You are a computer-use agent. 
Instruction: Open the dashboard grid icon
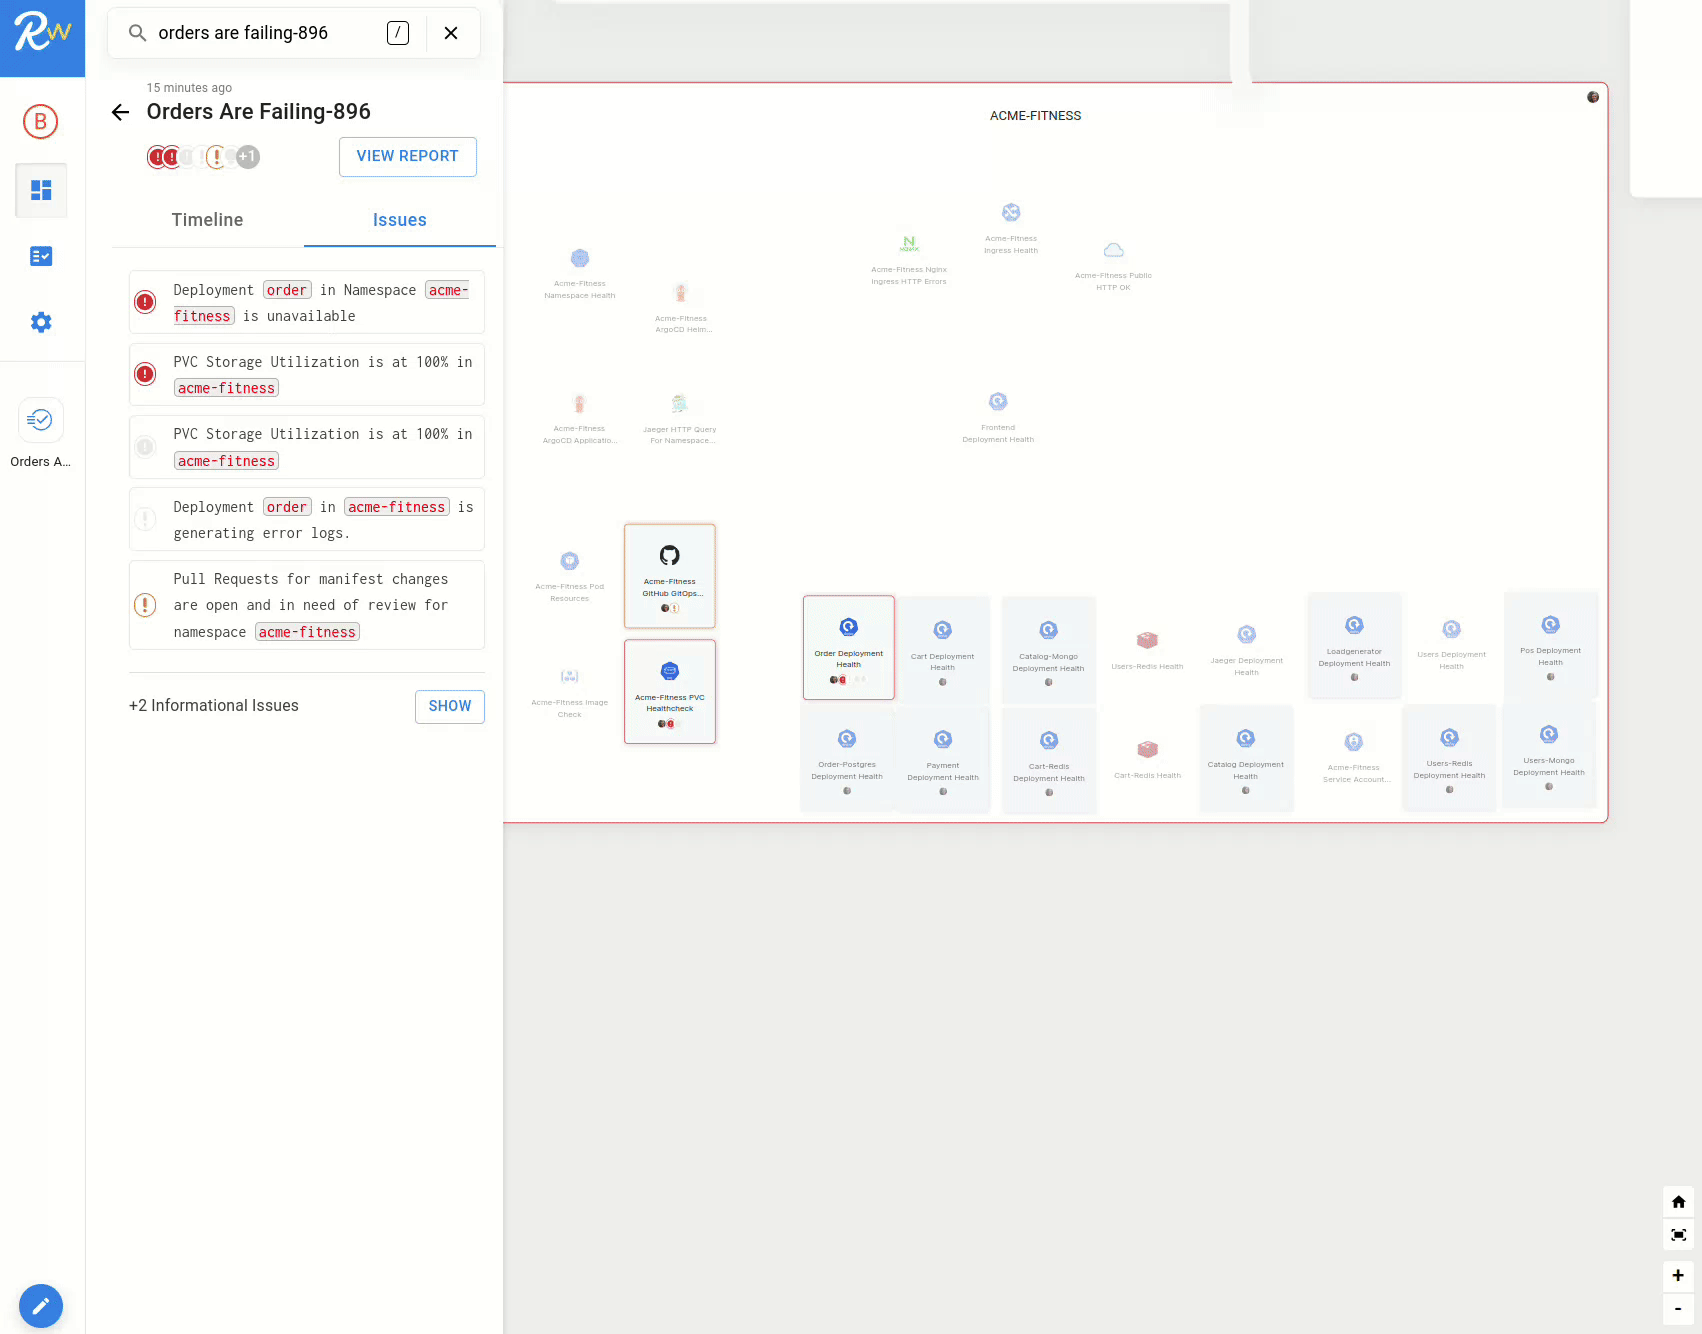coord(41,190)
